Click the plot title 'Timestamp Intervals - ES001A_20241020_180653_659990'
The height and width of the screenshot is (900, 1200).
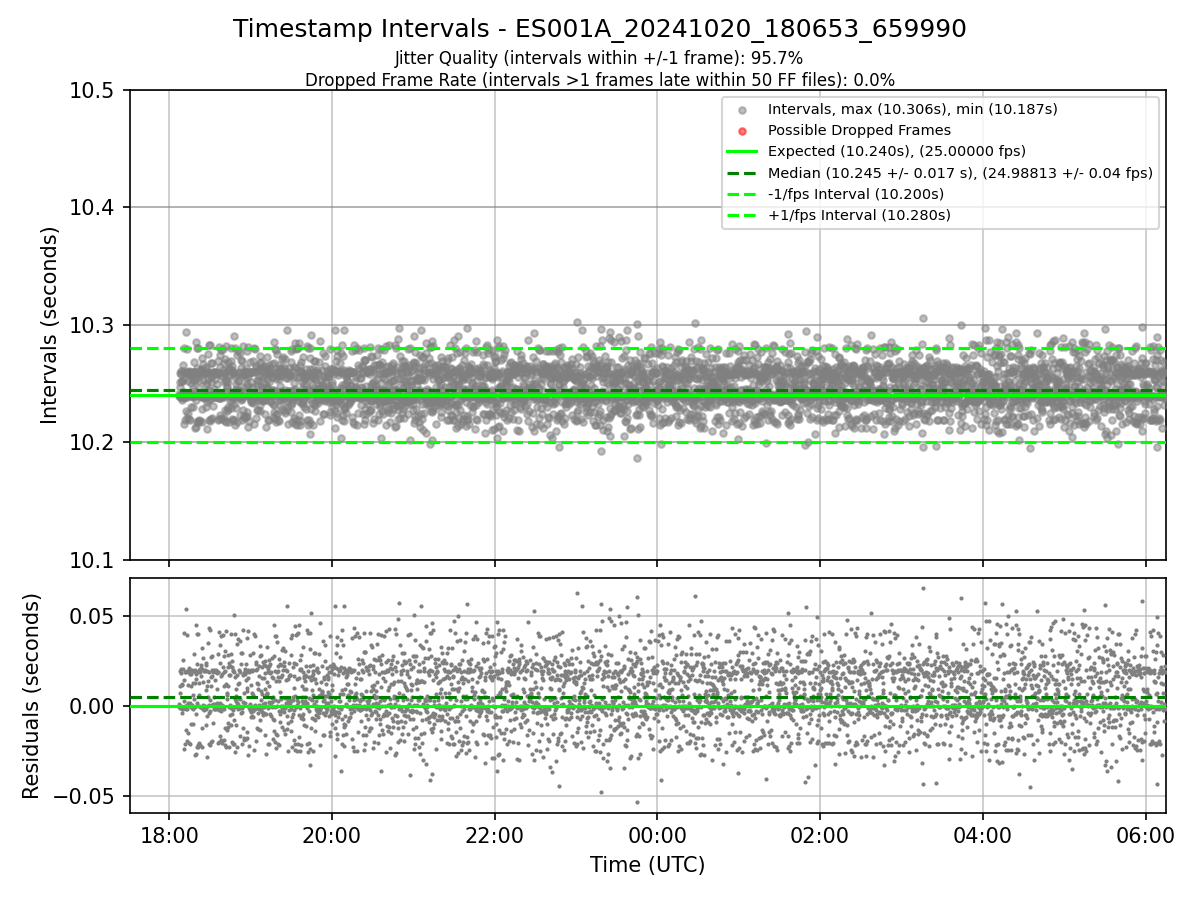pos(600,29)
